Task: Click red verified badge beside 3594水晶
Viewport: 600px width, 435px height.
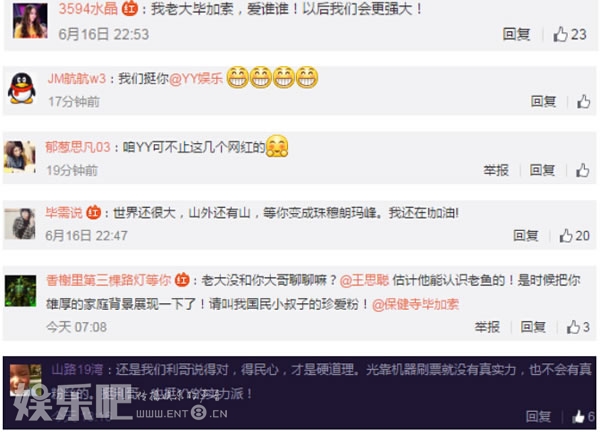Action: coord(130,8)
